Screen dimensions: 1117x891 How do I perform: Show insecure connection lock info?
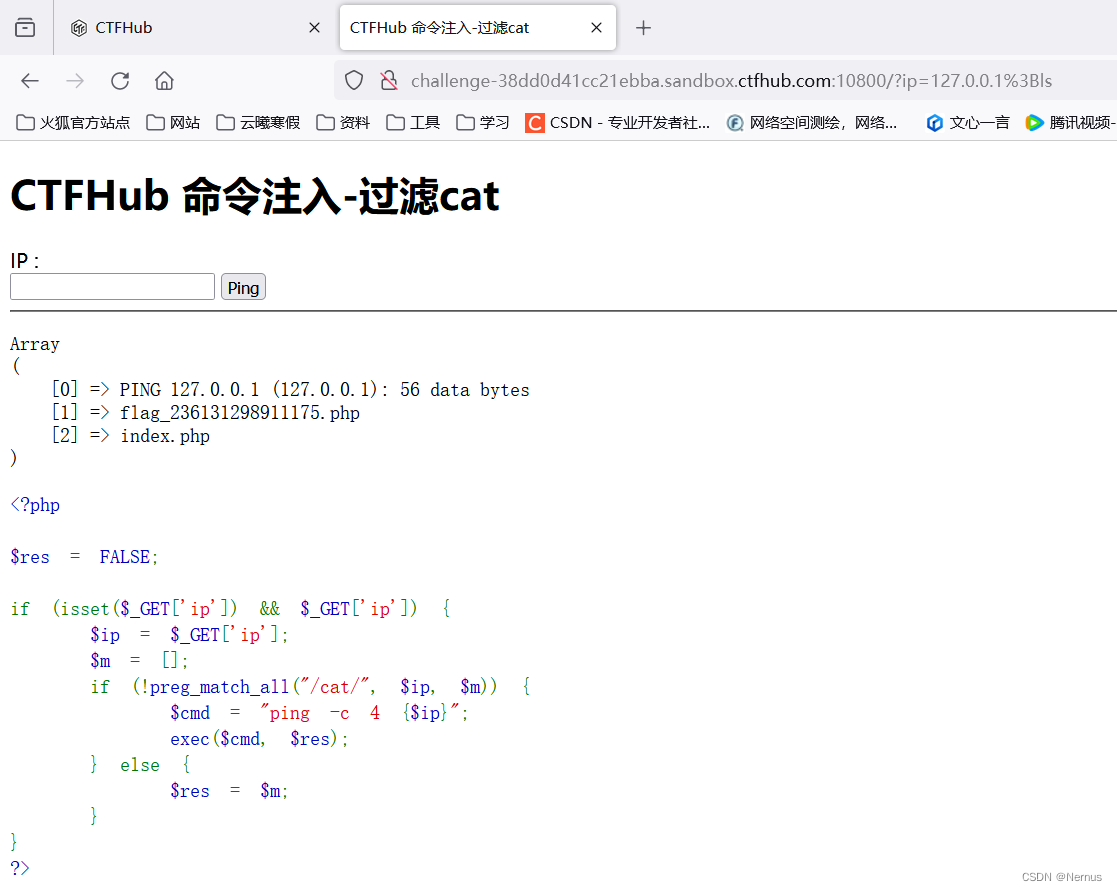(389, 80)
